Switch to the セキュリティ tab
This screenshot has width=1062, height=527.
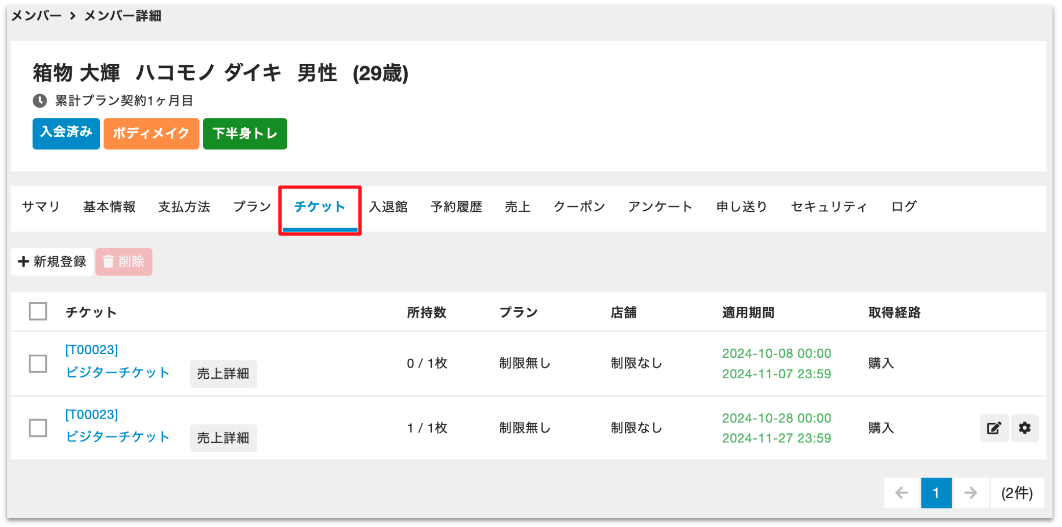click(x=829, y=207)
